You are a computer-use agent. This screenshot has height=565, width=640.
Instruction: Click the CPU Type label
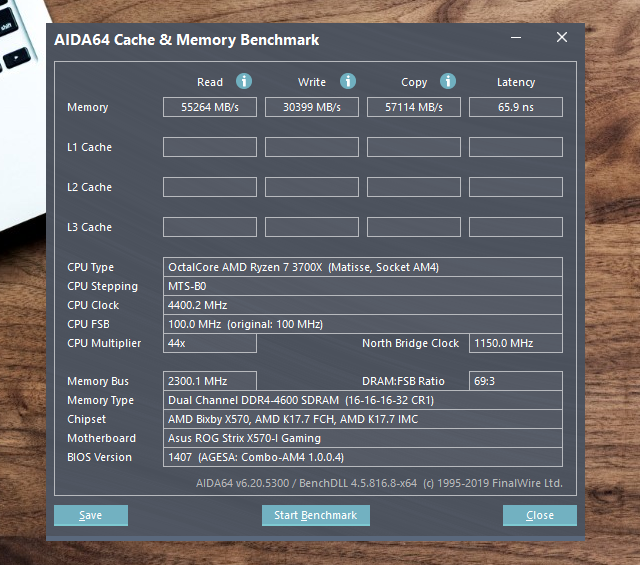coord(91,267)
